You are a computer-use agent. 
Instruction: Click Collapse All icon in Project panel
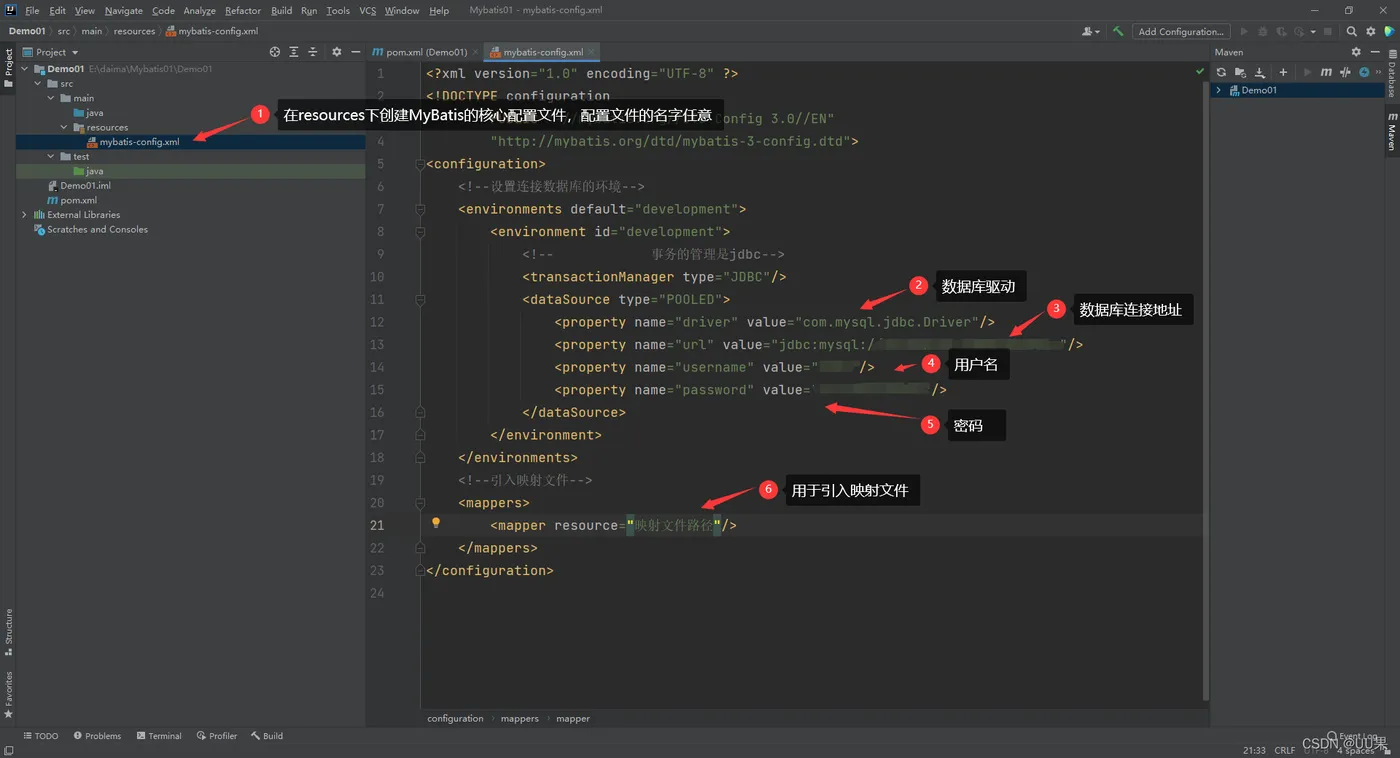(313, 52)
